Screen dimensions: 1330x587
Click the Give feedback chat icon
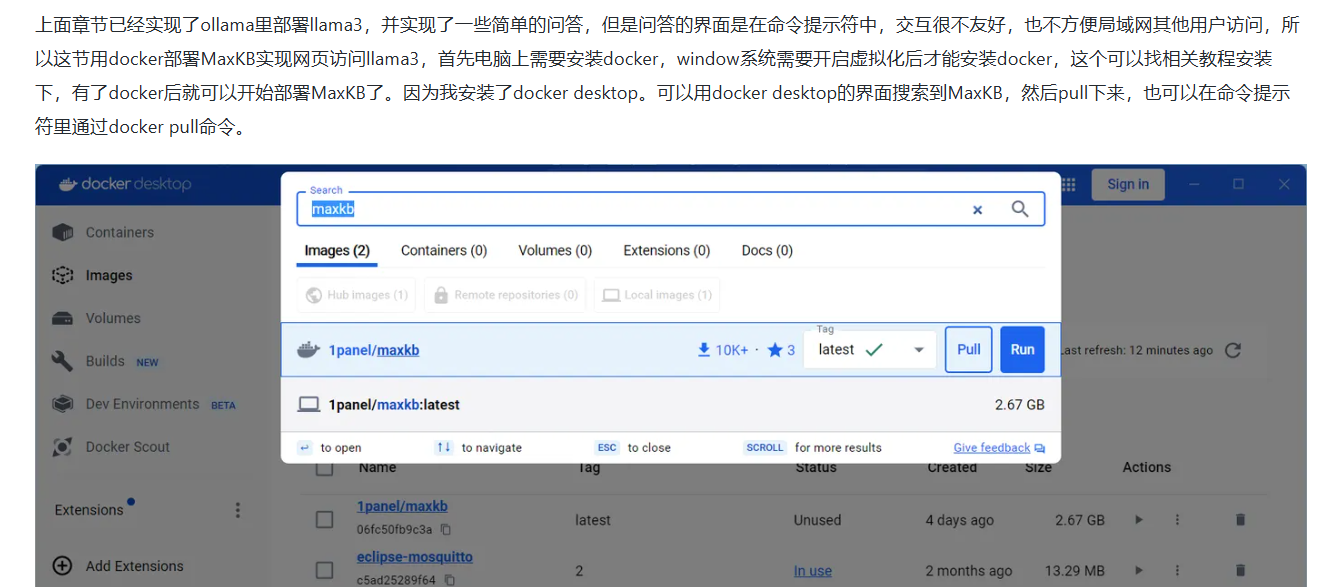[x=1040, y=448]
